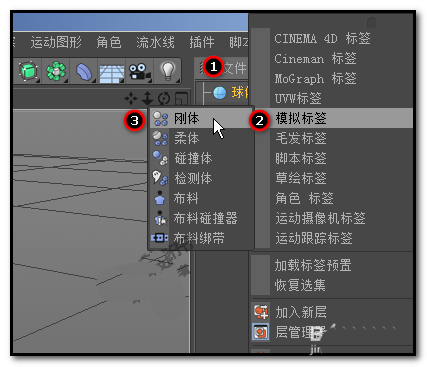This screenshot has height=367, width=427.
Task: Click 加载标签预置 entry
Action: (313, 265)
